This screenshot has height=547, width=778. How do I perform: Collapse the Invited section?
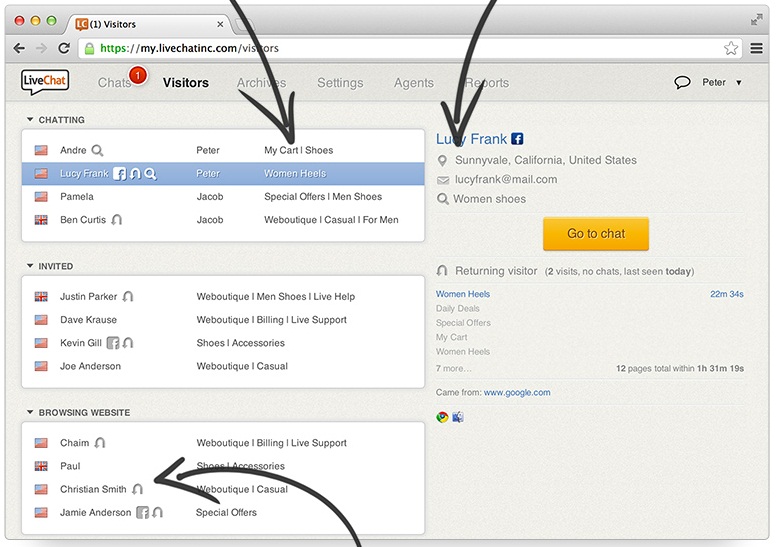(x=30, y=267)
